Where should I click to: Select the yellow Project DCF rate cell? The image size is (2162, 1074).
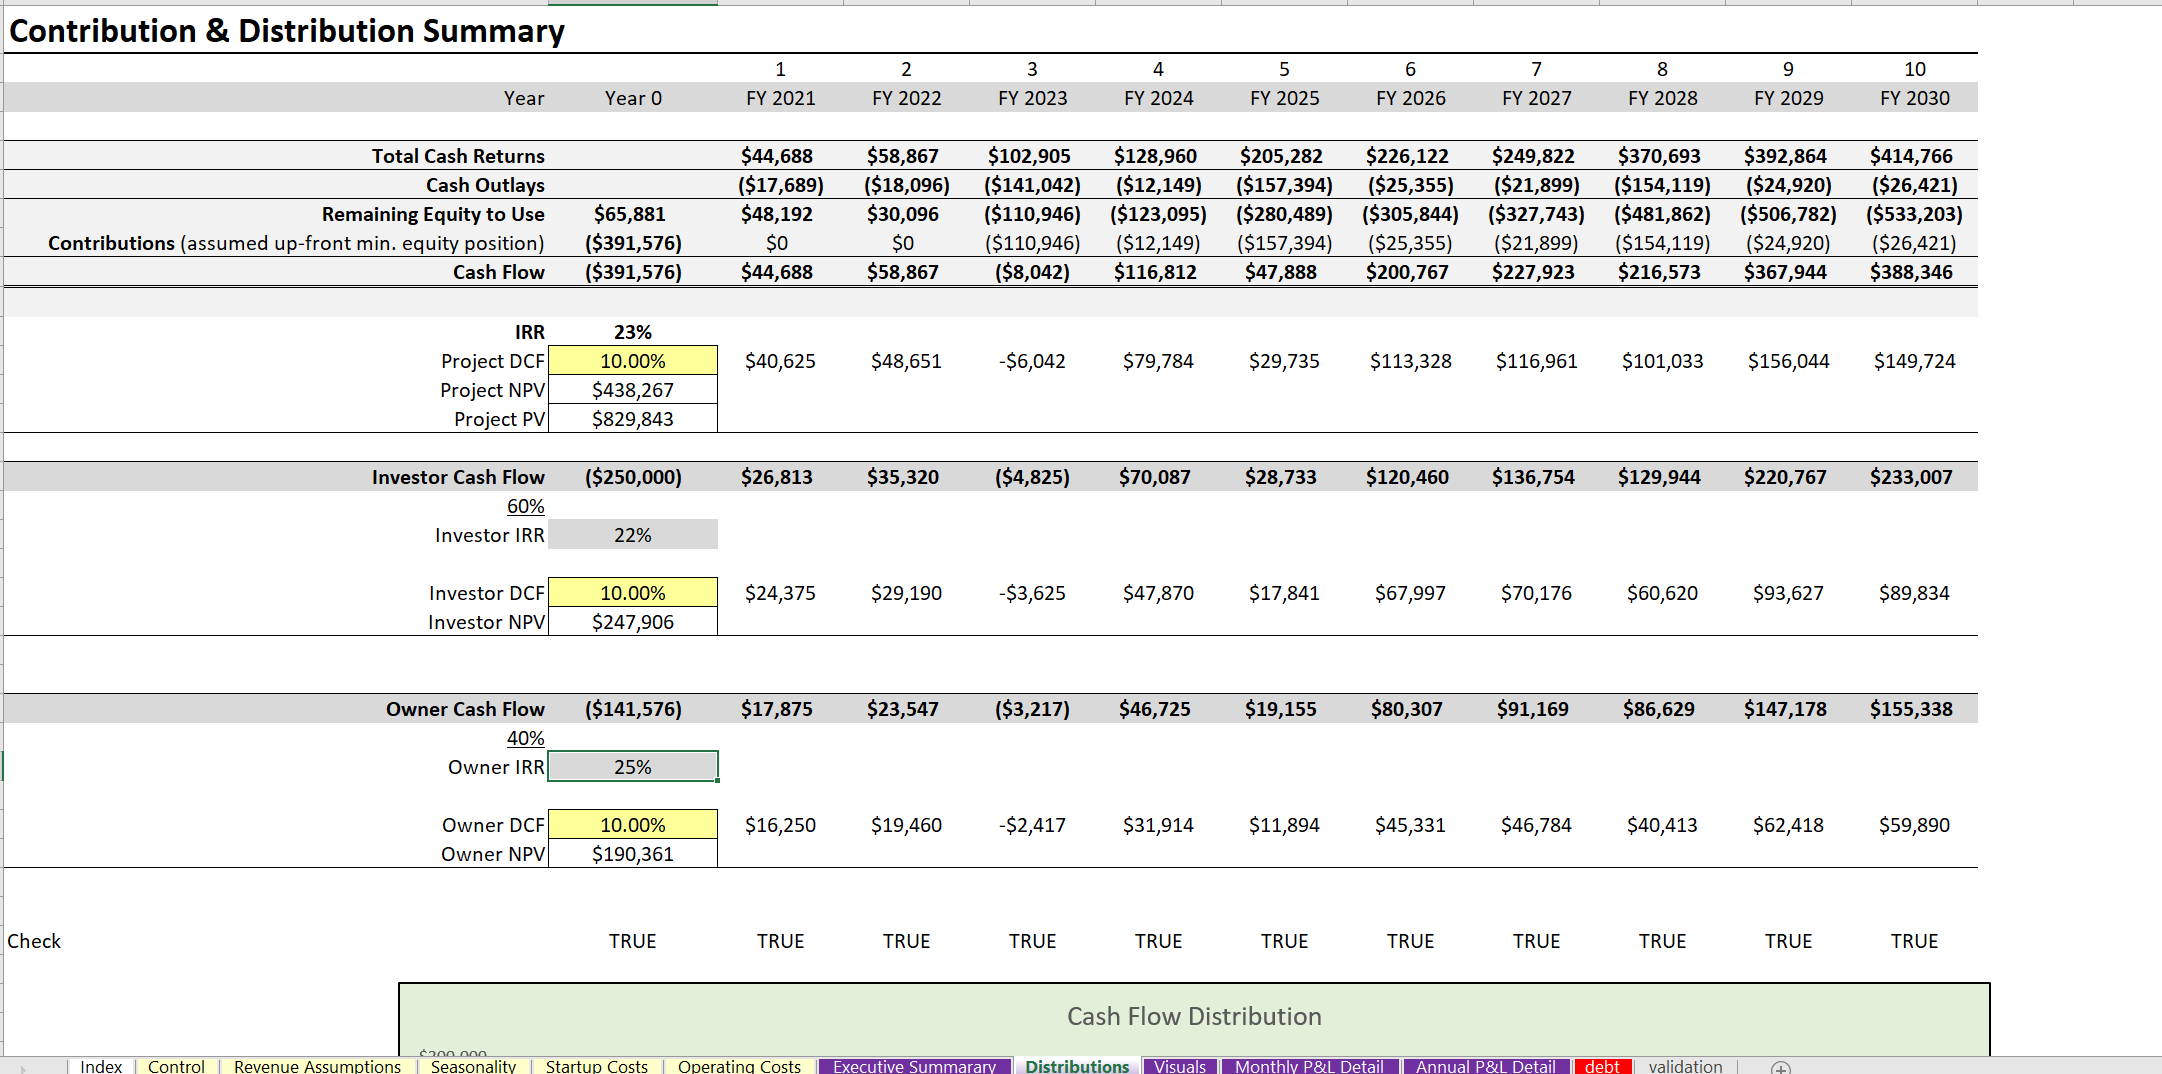[633, 361]
